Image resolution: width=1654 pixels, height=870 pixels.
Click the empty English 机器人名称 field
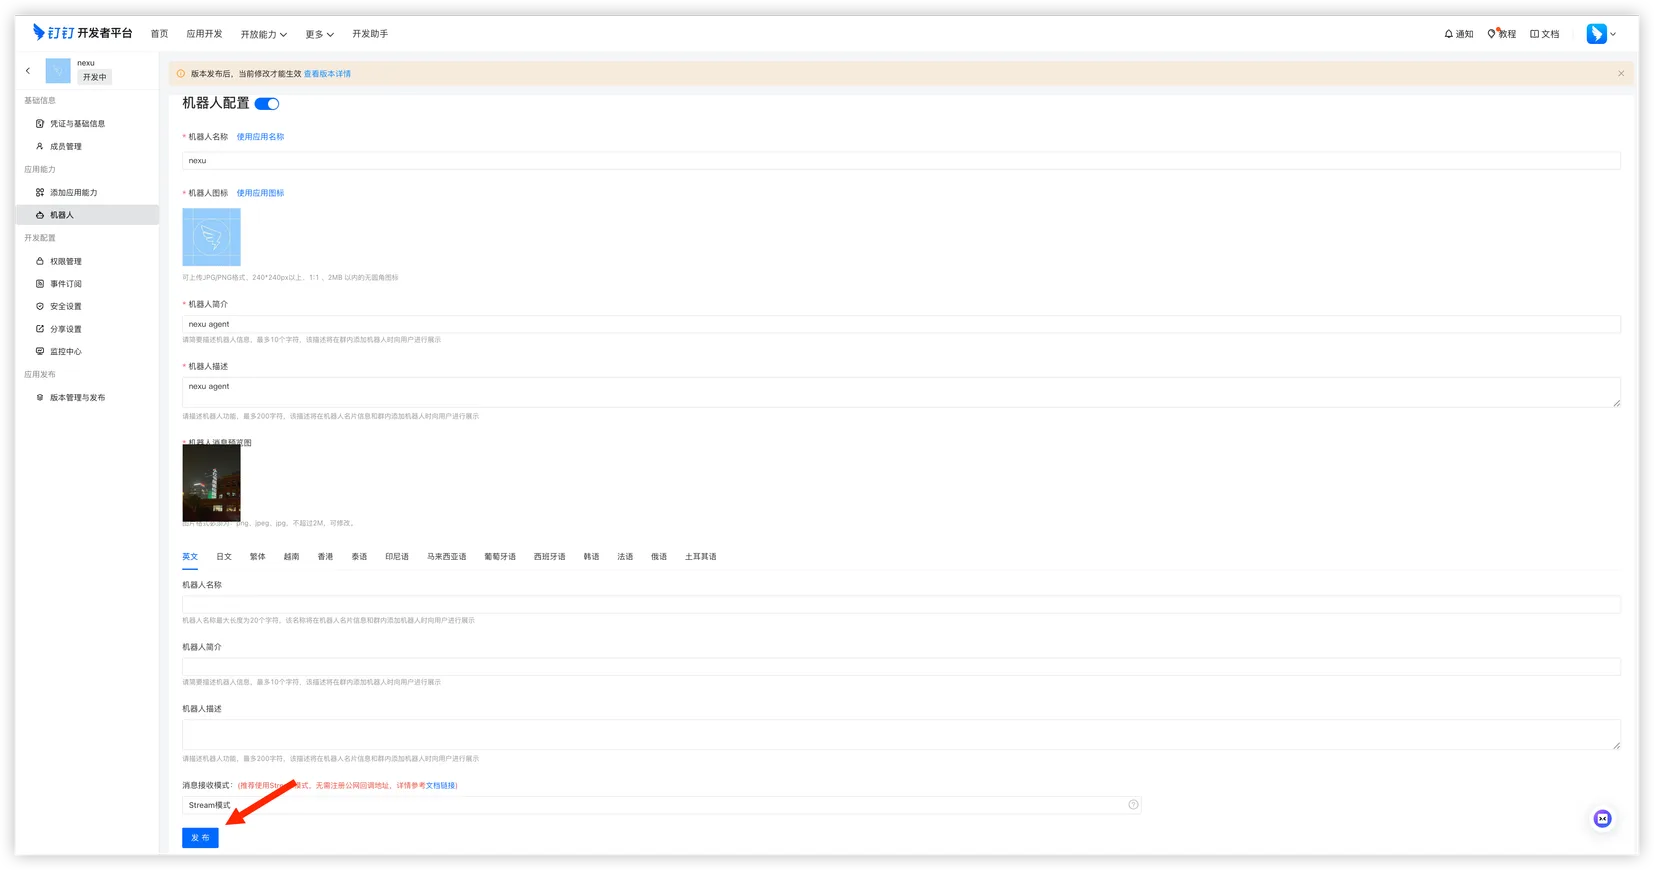[x=901, y=605]
